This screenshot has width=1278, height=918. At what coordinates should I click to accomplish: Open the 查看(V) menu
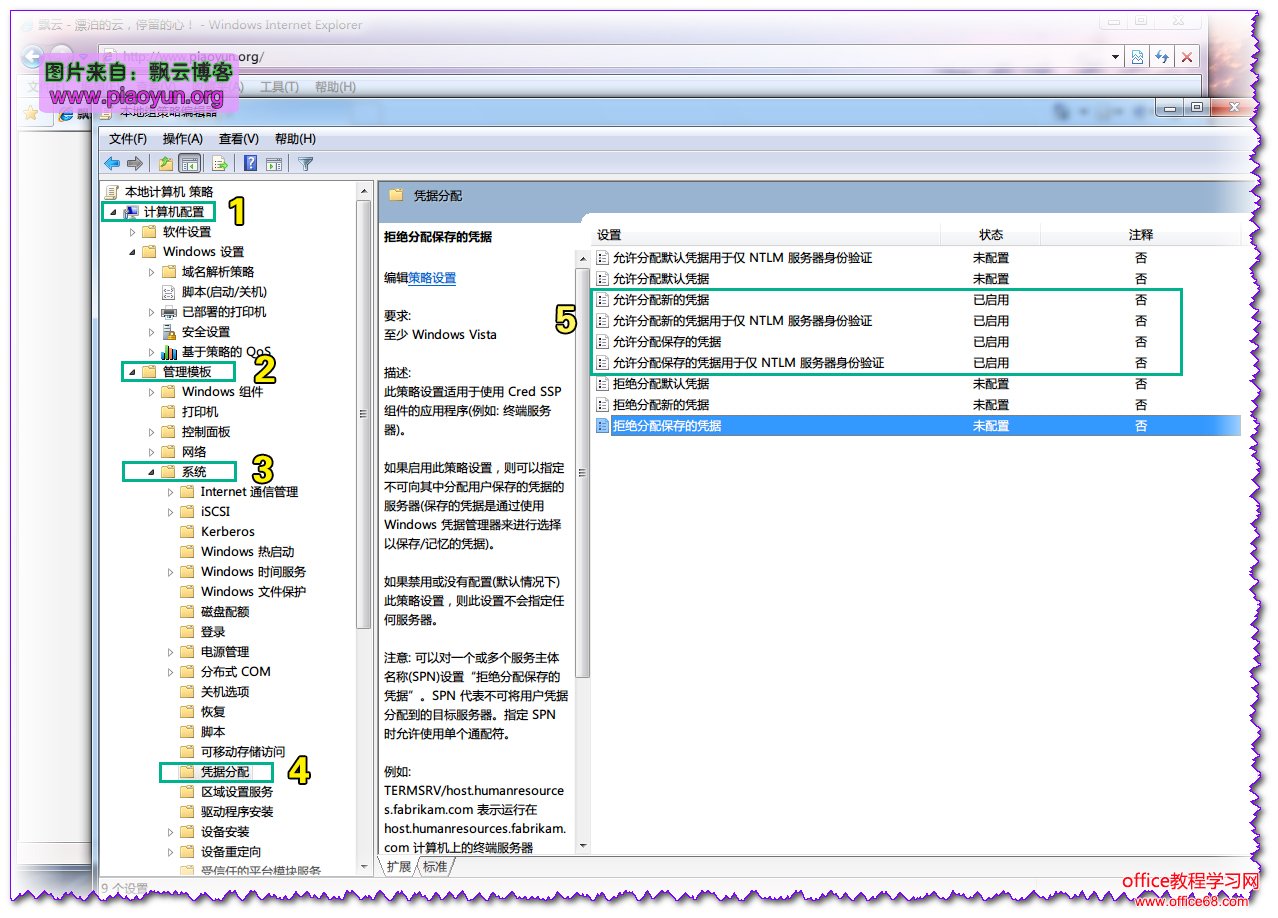coord(239,139)
